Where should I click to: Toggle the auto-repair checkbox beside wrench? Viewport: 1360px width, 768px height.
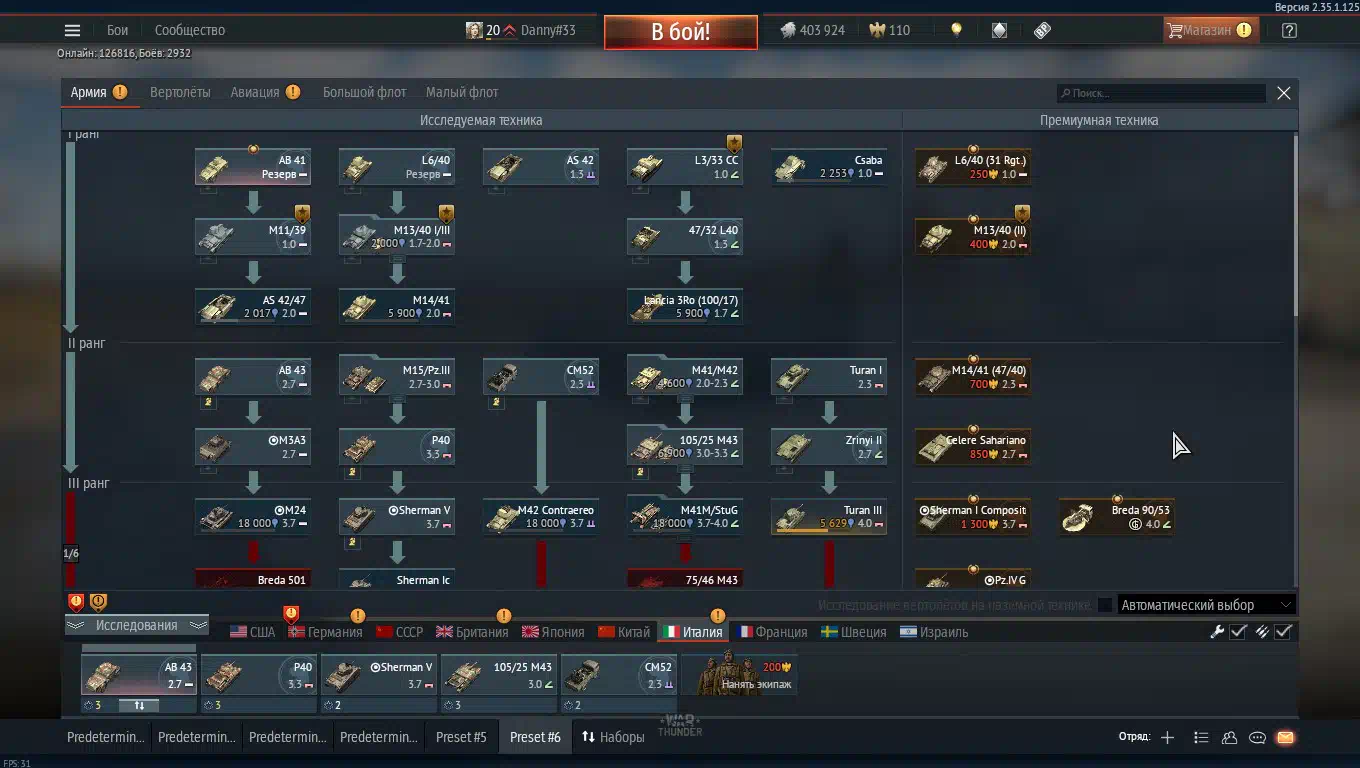1238,631
